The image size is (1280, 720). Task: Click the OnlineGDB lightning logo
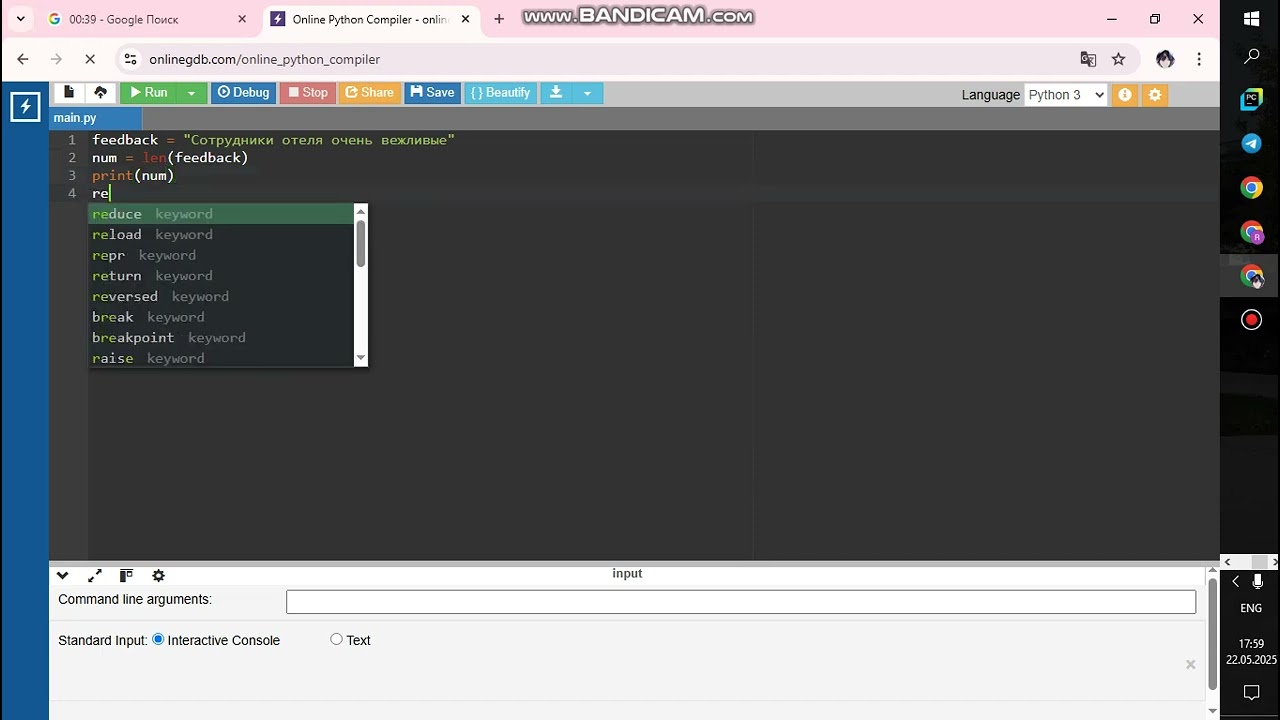(x=25, y=107)
